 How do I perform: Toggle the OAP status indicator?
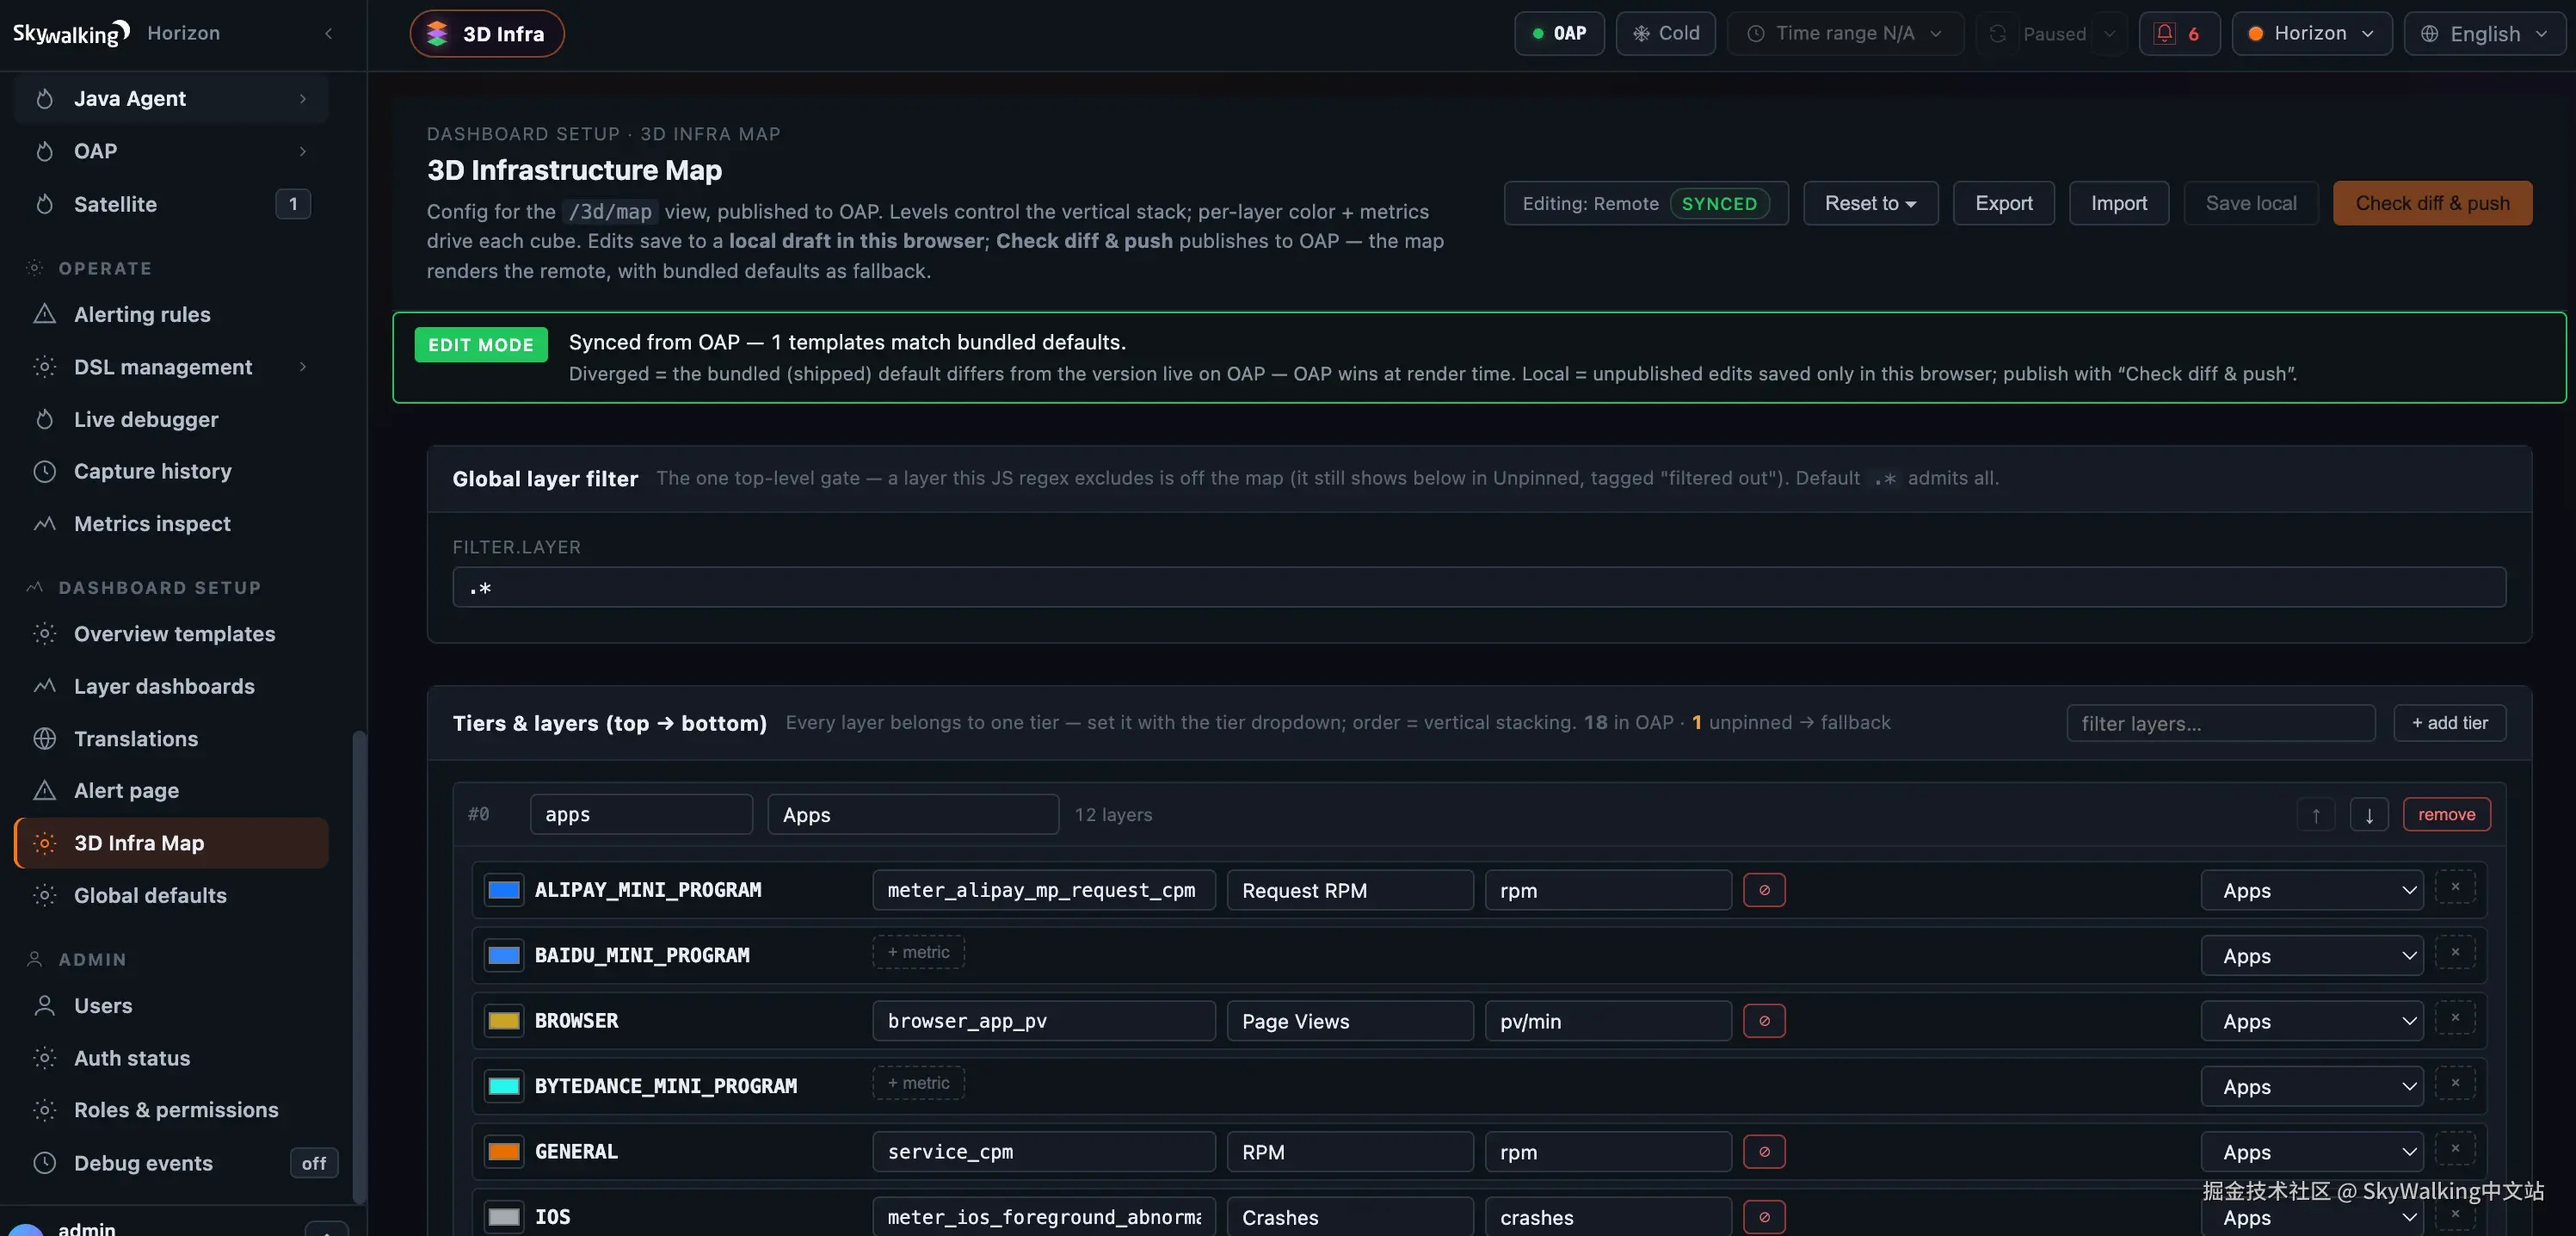pos(1559,34)
